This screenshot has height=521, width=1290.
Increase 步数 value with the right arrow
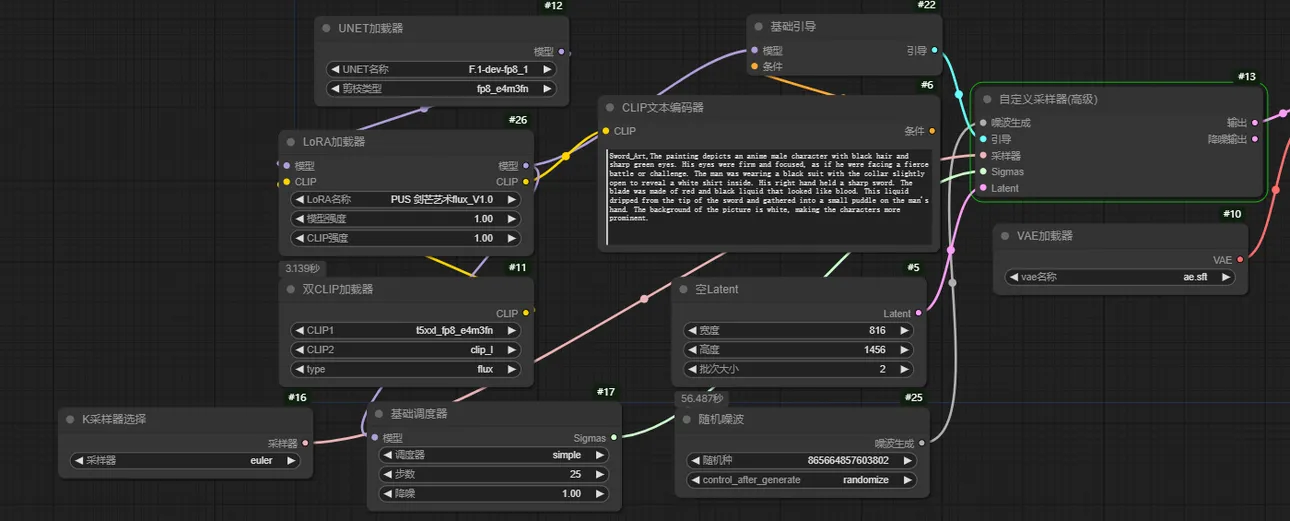[600, 474]
